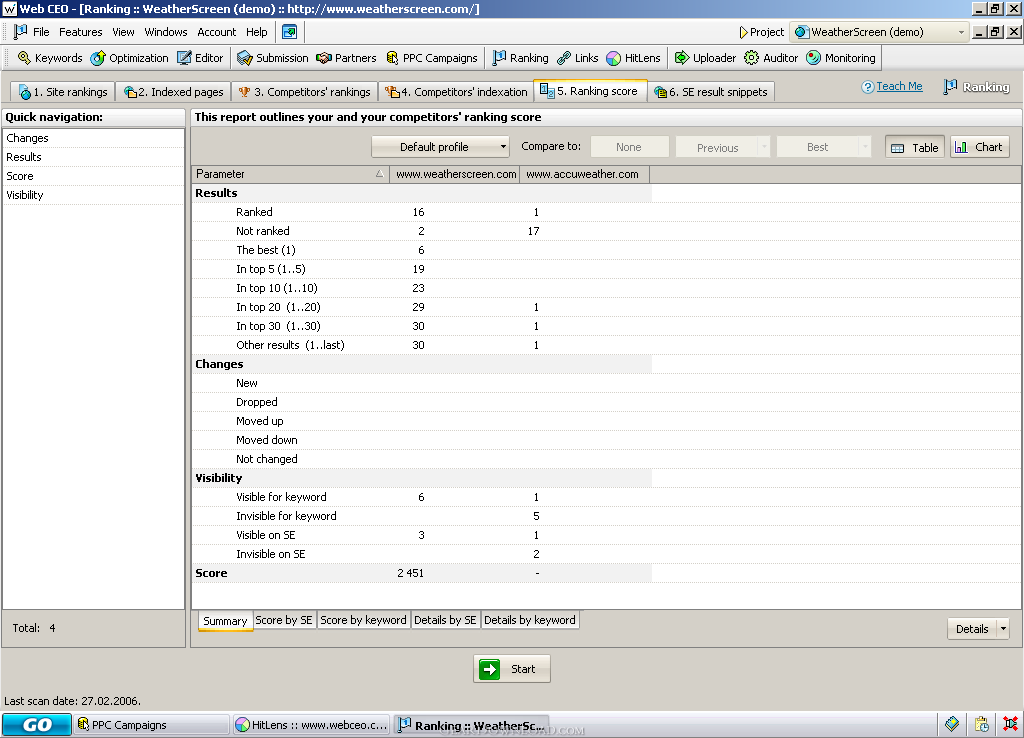Screen dimensions: 1024x738
Task: Select the Details by SE tab
Action: 445,620
